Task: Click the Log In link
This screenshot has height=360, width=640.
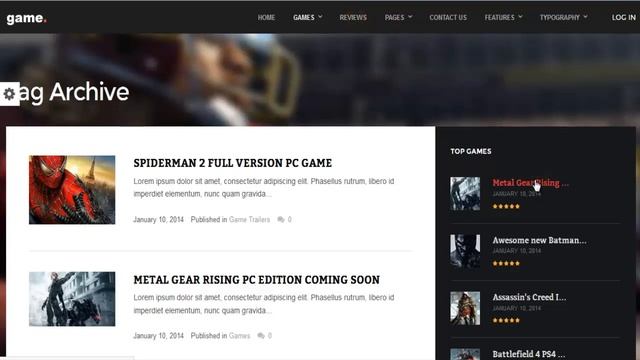Action: pos(623,18)
